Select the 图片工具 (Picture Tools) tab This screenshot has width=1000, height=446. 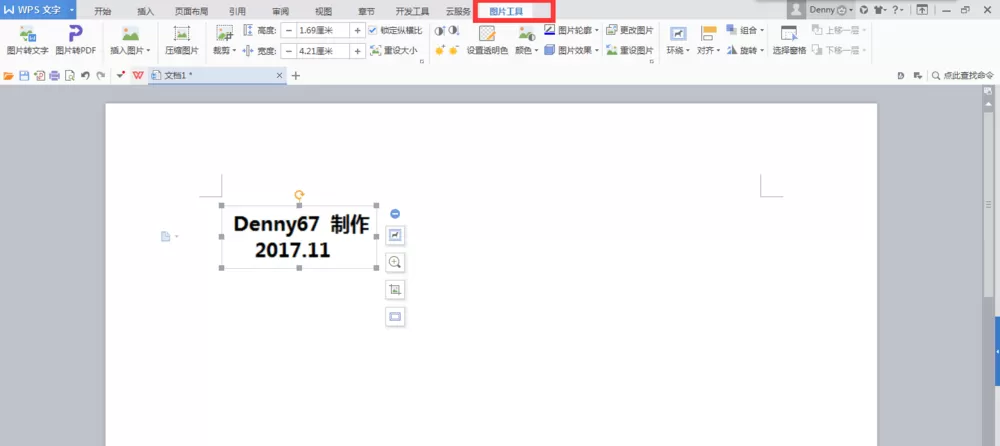506,11
